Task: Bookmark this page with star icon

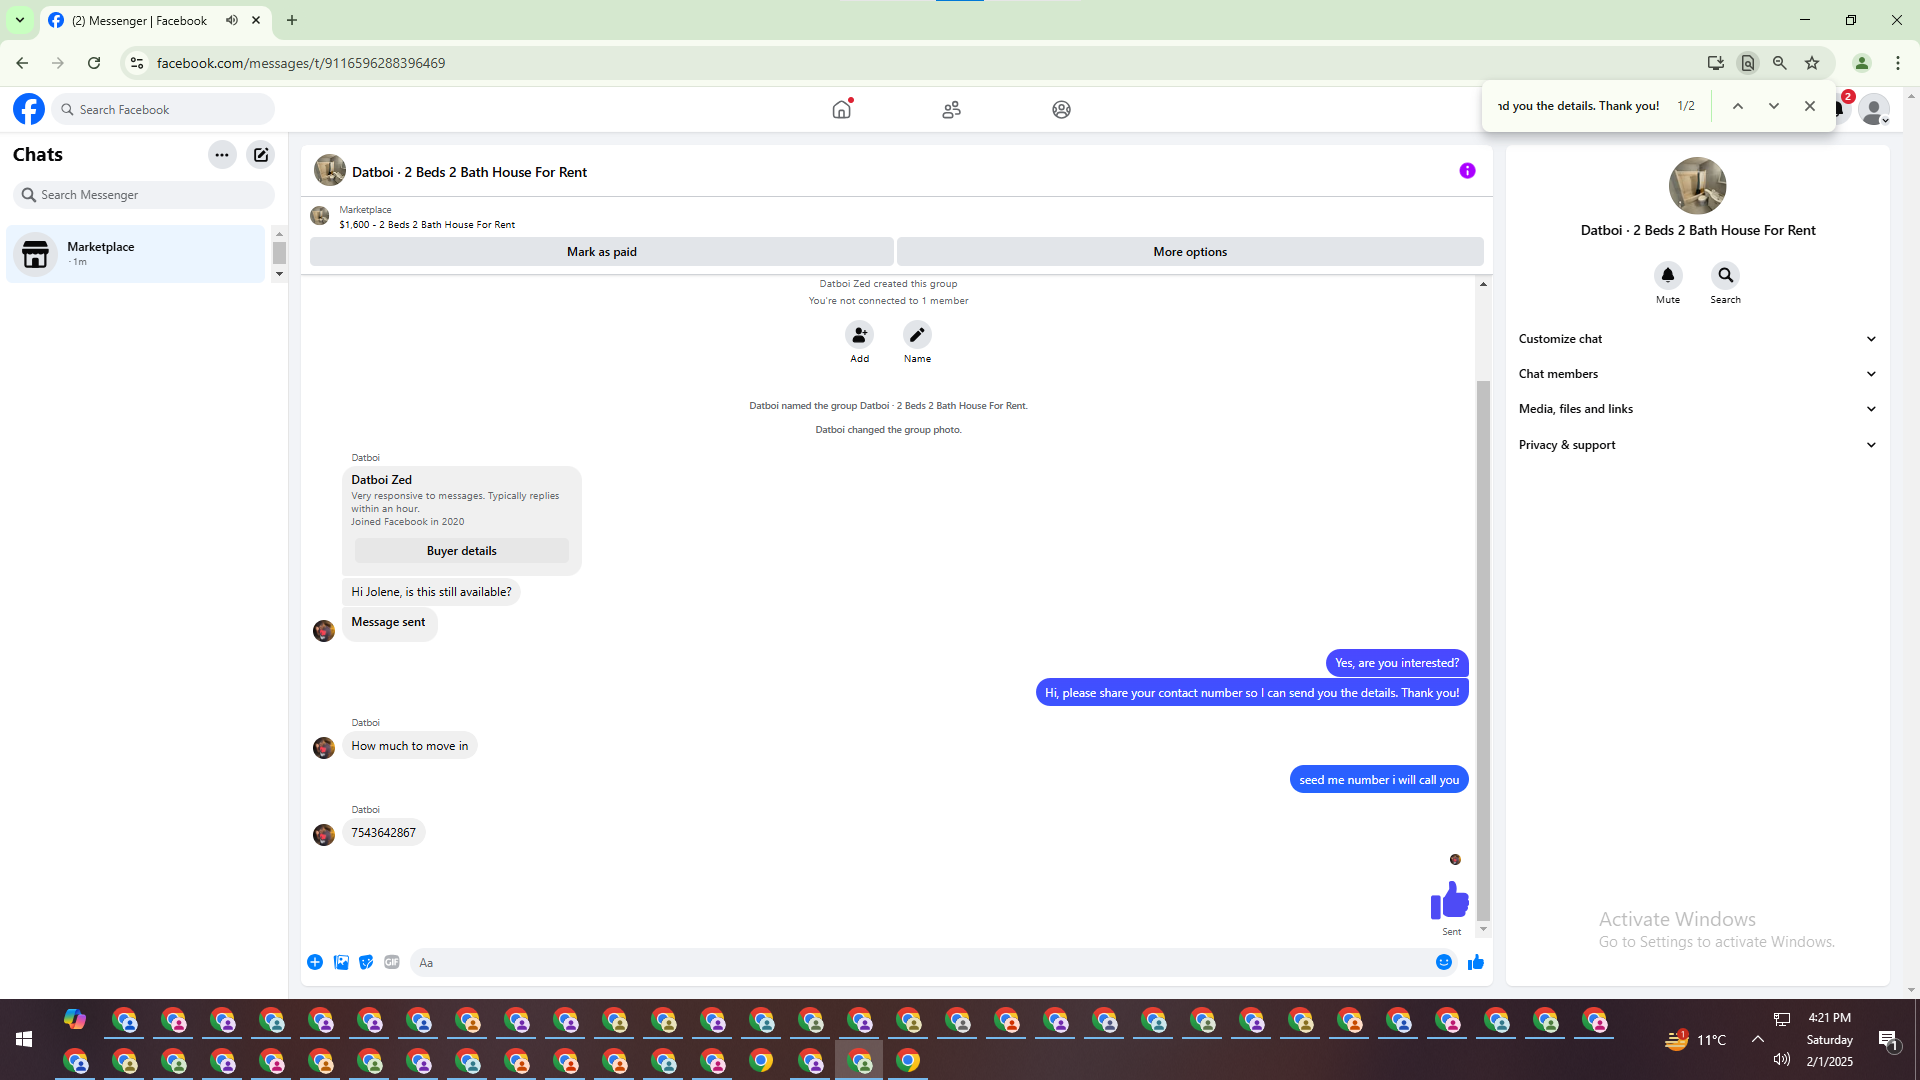Action: click(1812, 63)
